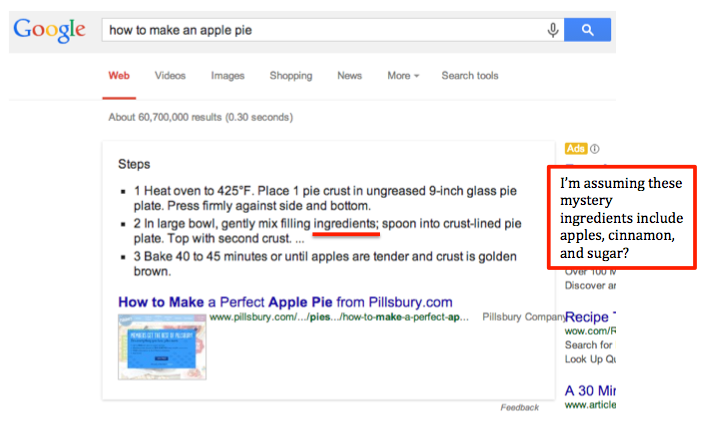Screen dimensions: 707x425
Task: Switch to the Images tab
Action: tap(228, 76)
